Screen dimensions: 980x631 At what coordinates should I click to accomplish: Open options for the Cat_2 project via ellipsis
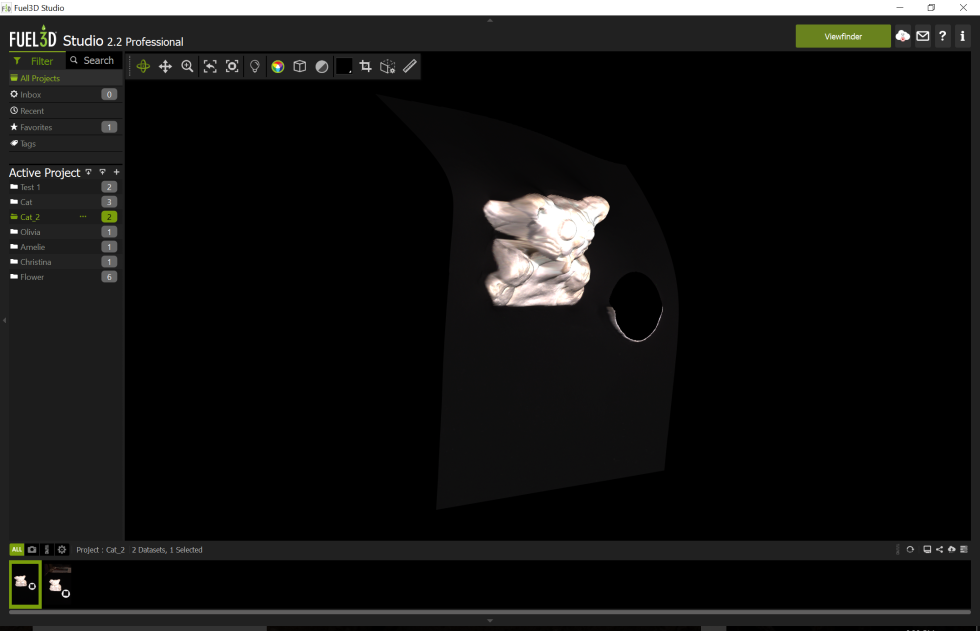(x=83, y=216)
